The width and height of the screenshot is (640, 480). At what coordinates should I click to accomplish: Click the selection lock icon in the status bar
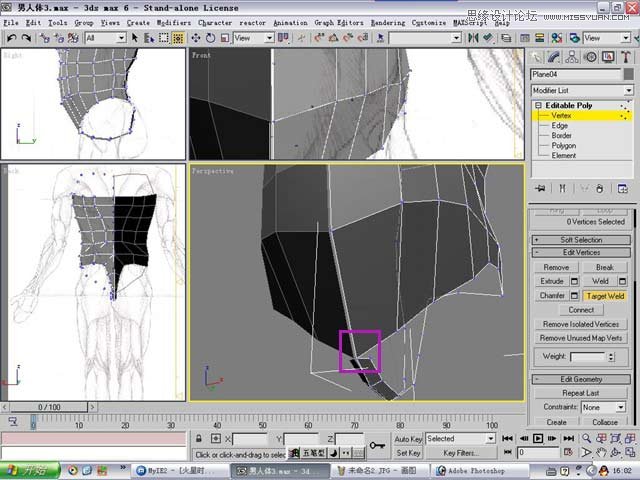201,439
